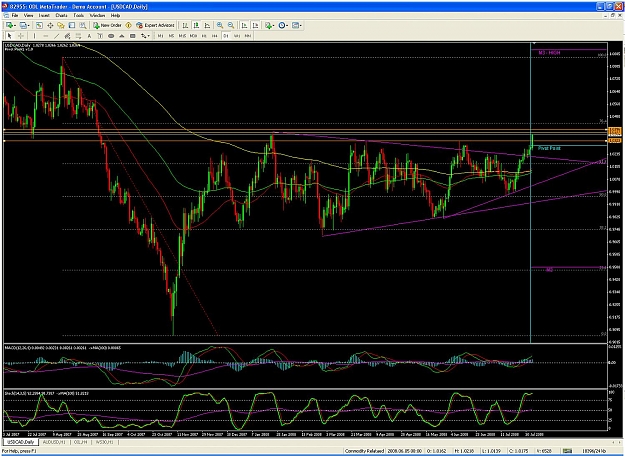625x456 pixels.
Task: Open the Indicators list dropdown
Action: (x=269, y=25)
